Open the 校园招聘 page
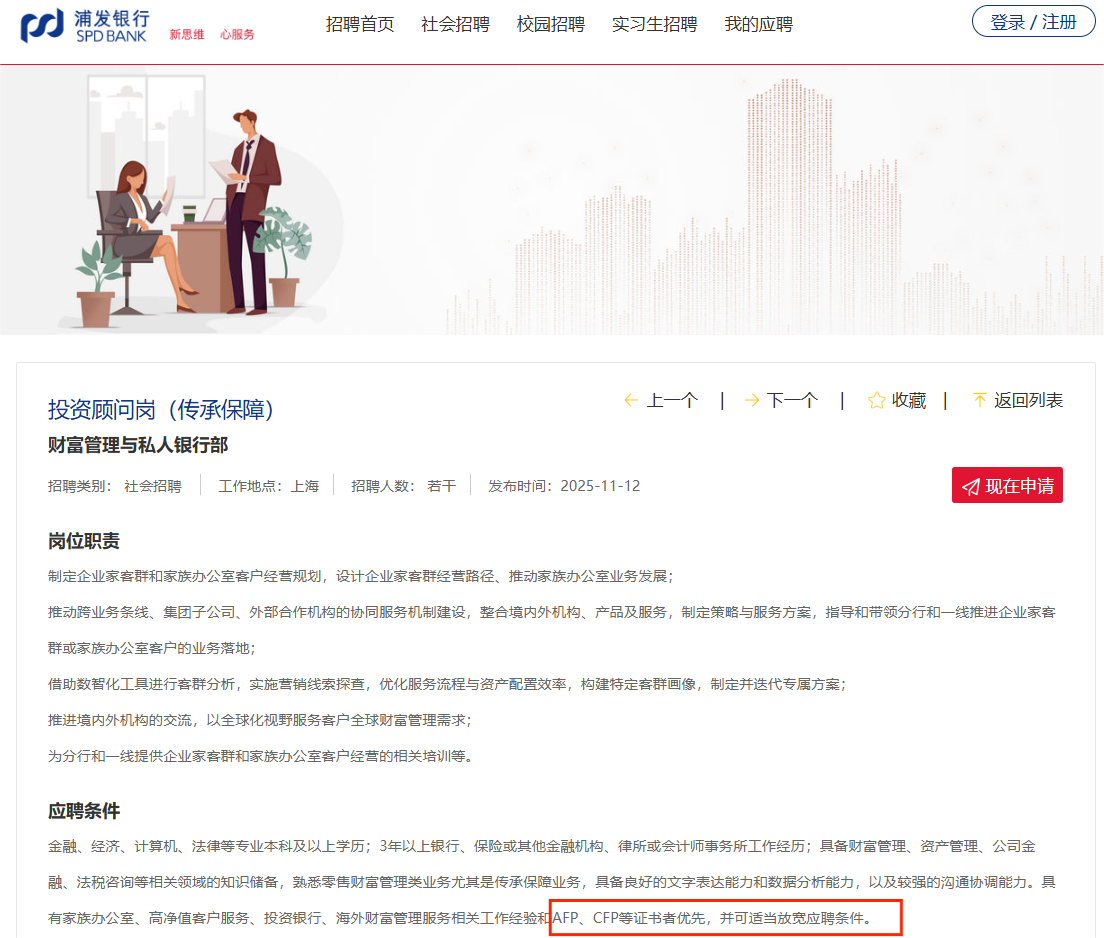 553,24
